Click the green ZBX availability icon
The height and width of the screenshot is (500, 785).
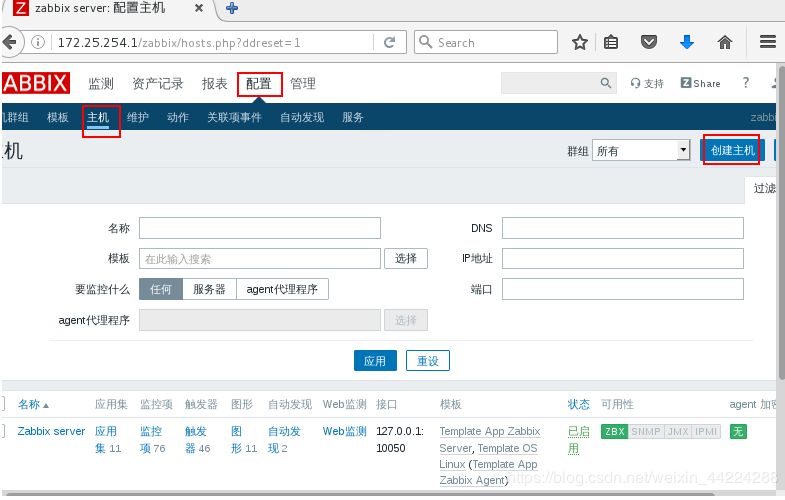[614, 431]
